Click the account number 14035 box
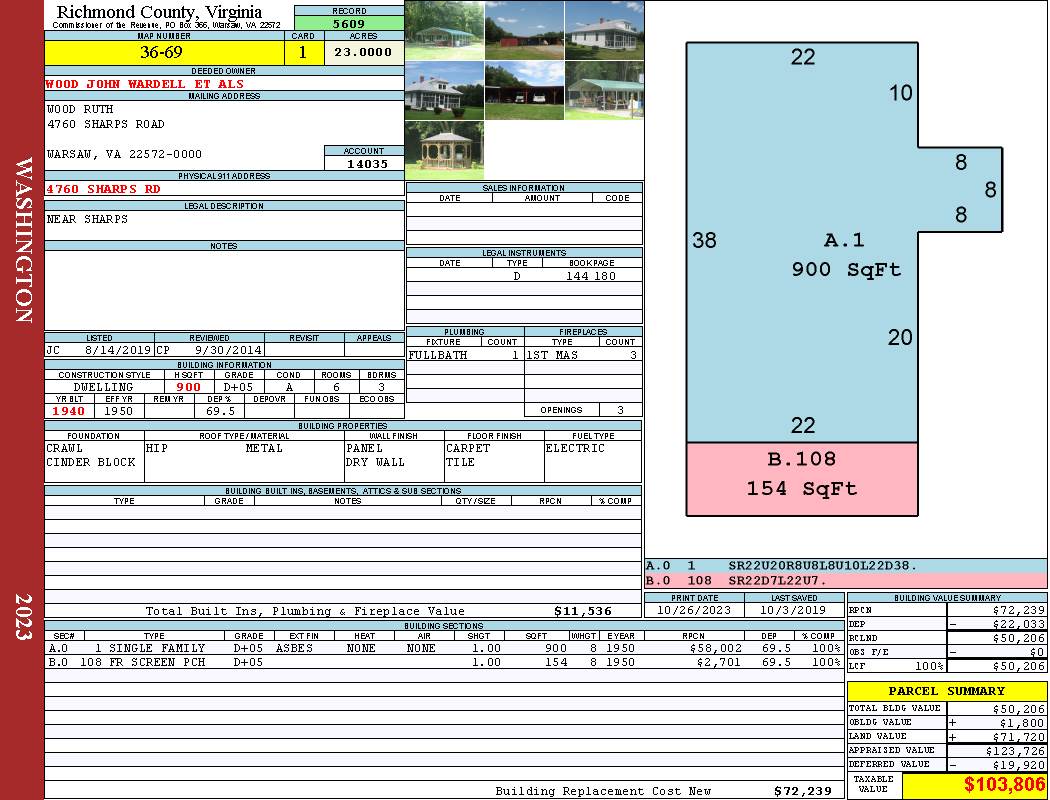 pyautogui.click(x=364, y=164)
